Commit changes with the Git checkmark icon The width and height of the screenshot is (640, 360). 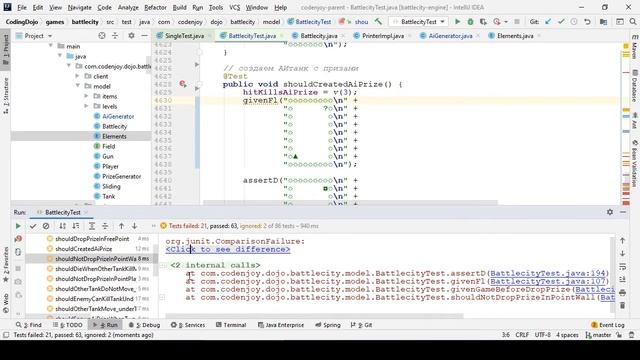[561, 22]
